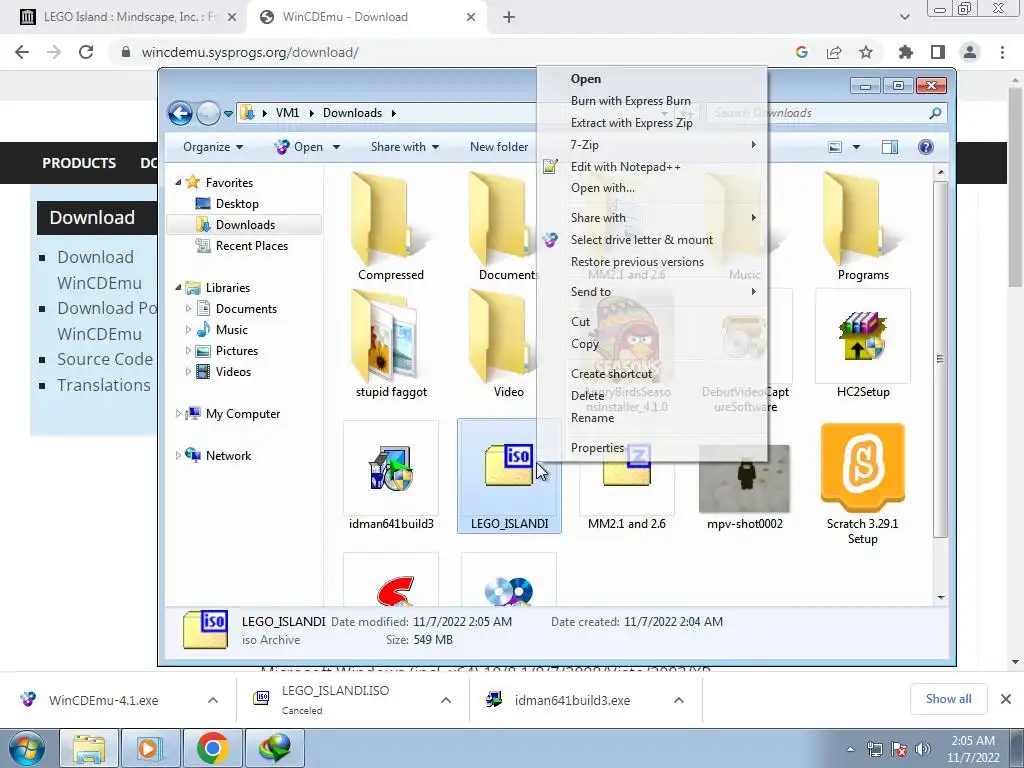The height and width of the screenshot is (768, 1024).
Task: Open the LEGO_ISLANDI iso file icon
Action: point(509,465)
